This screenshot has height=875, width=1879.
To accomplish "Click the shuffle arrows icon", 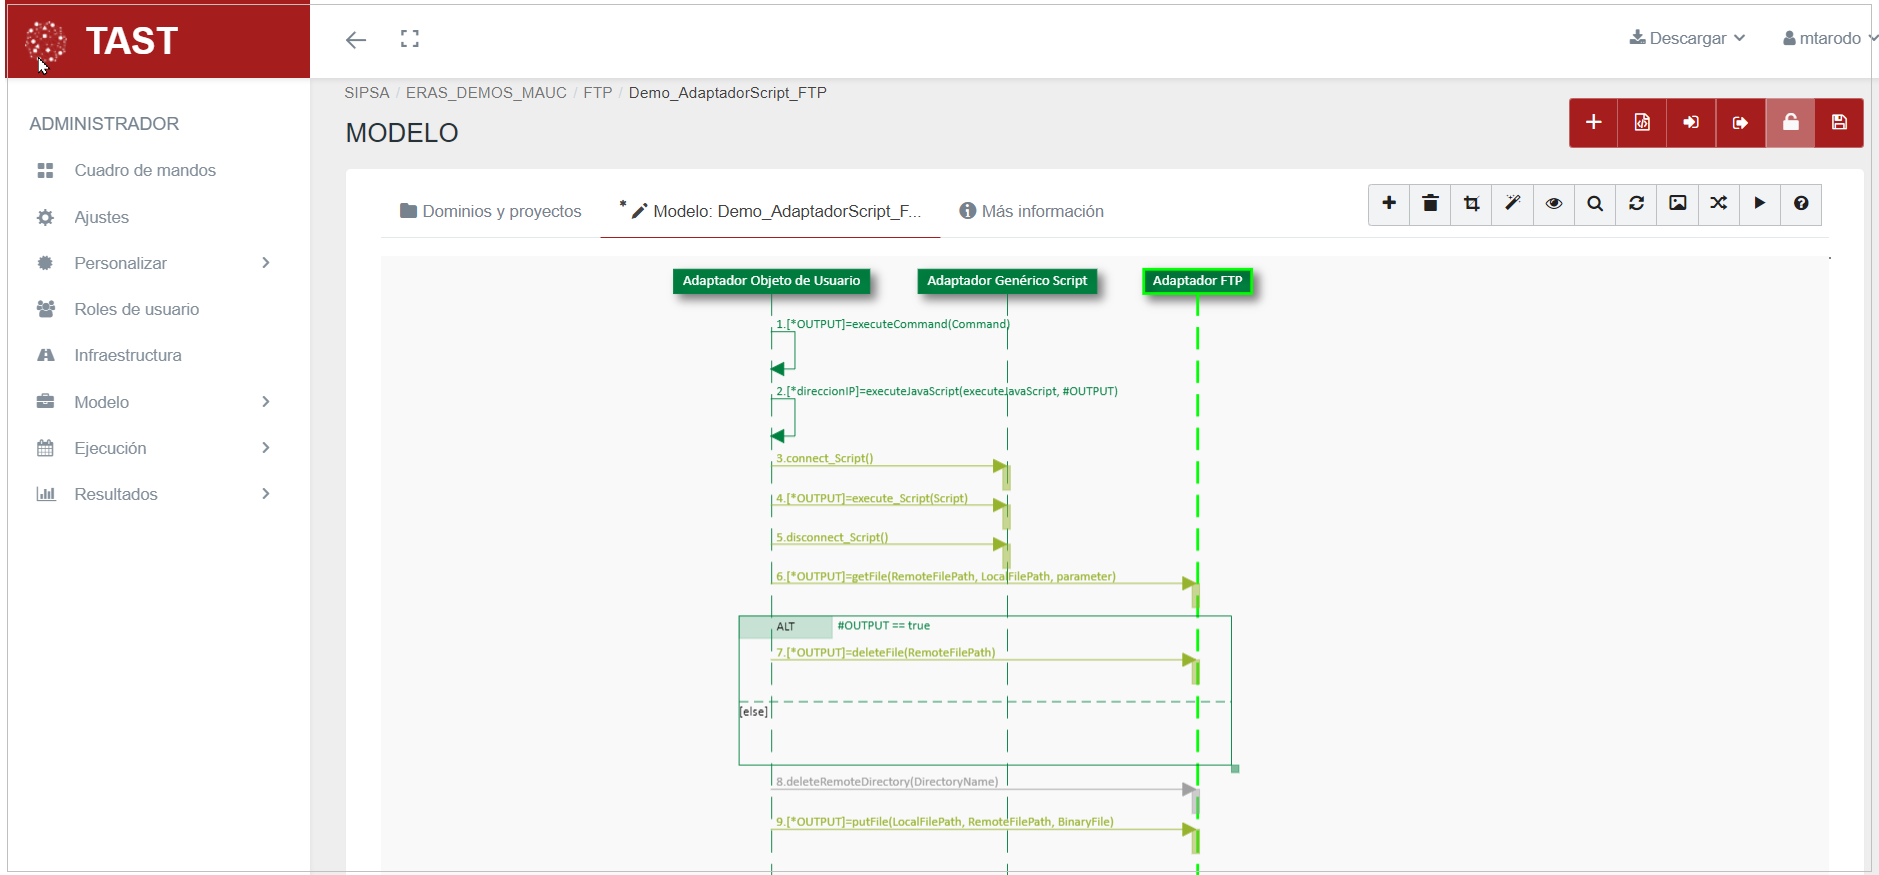I will 1718,204.
